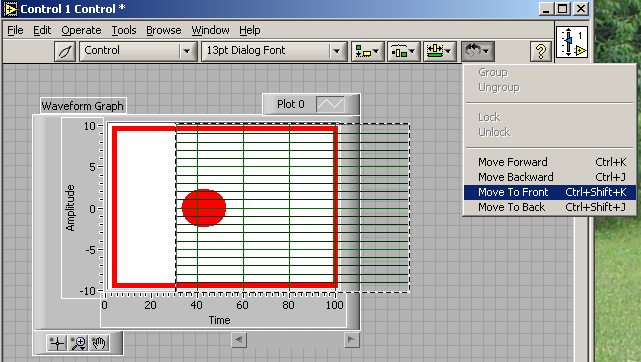Viewport: 641px width, 362px height.
Task: Select the graph zoom tool
Action: (78, 343)
